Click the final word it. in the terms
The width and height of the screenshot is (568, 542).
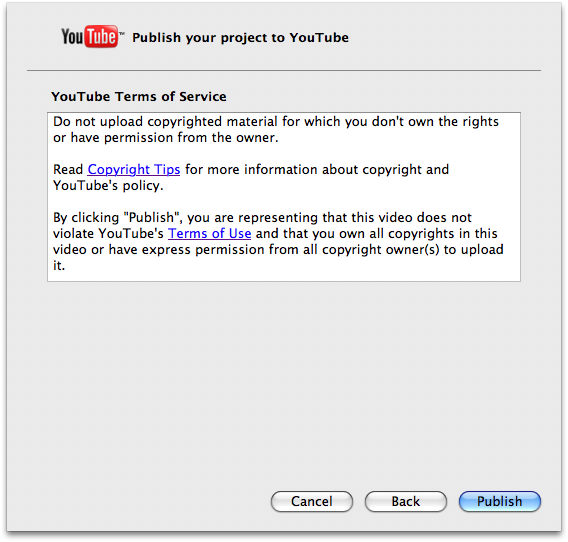(x=59, y=266)
